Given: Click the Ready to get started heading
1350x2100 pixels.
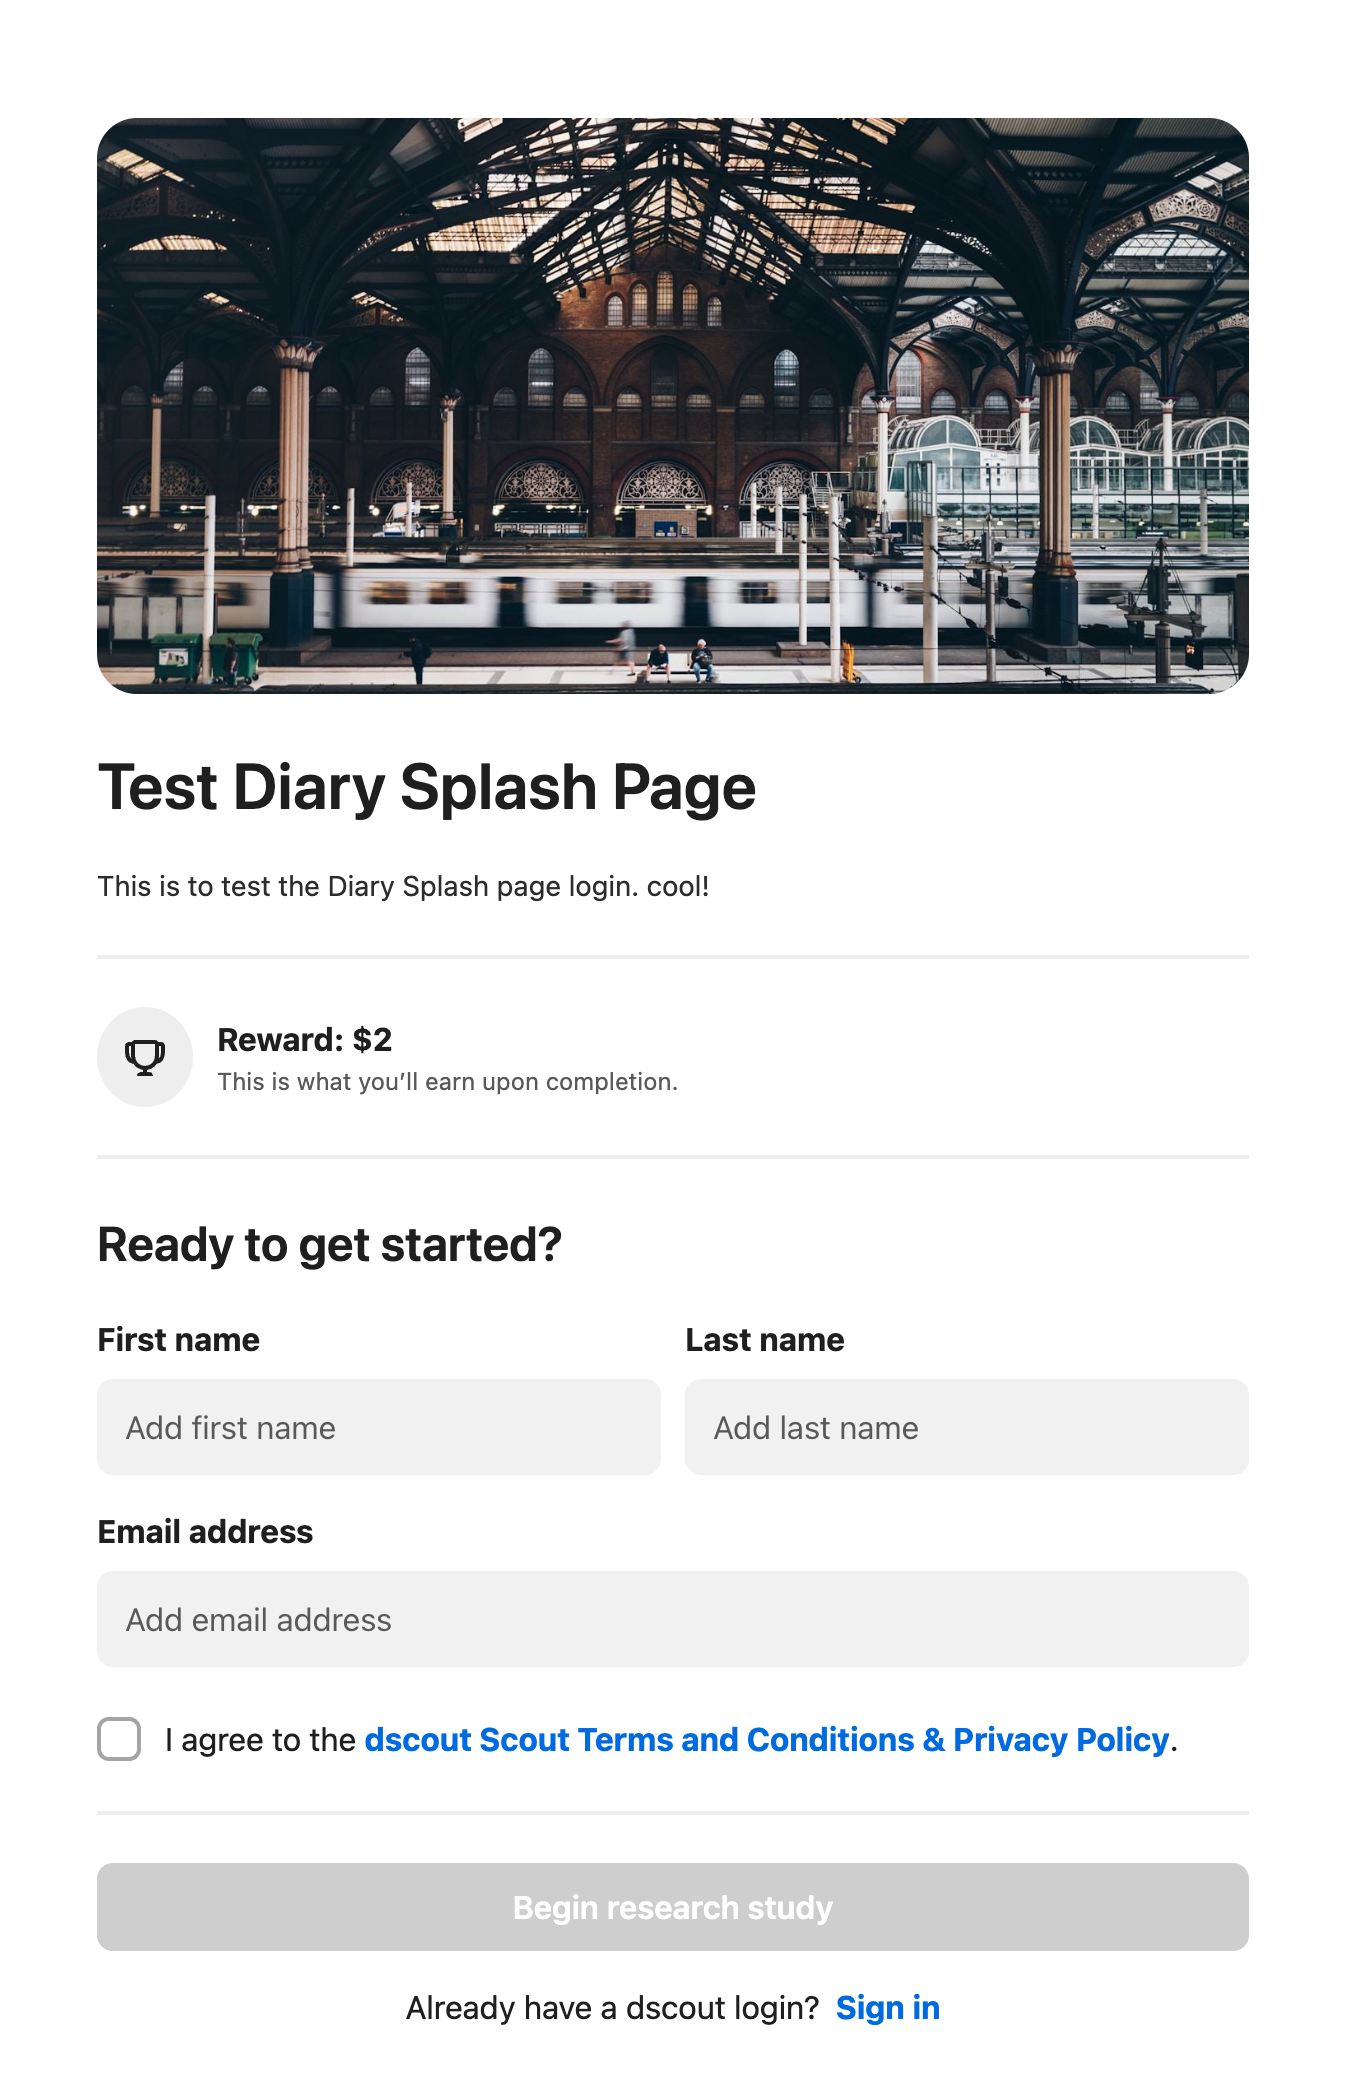Looking at the screenshot, I should 330,1245.
